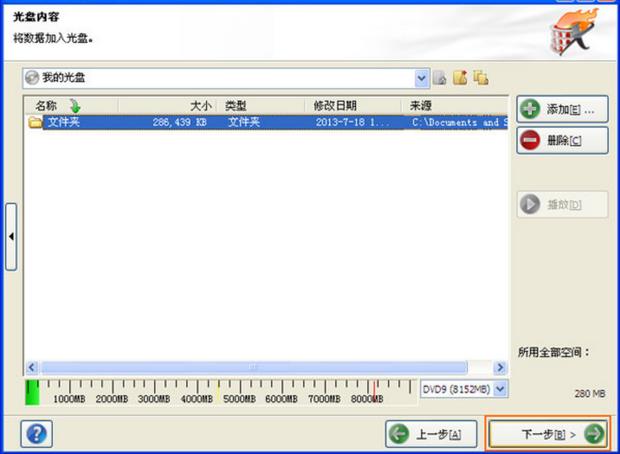Screen dimensions: 620x454
Task: Expand the left side panel arrow
Action: pyautogui.click(x=11, y=236)
